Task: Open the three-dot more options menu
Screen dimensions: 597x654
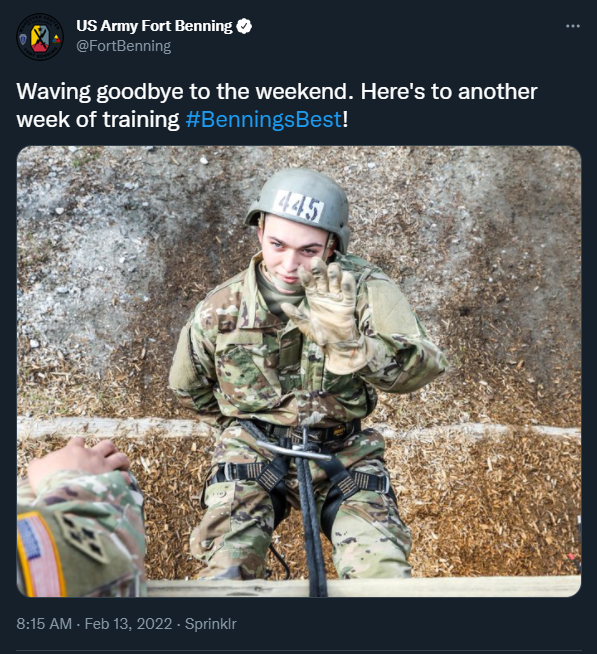Action: coord(572,26)
